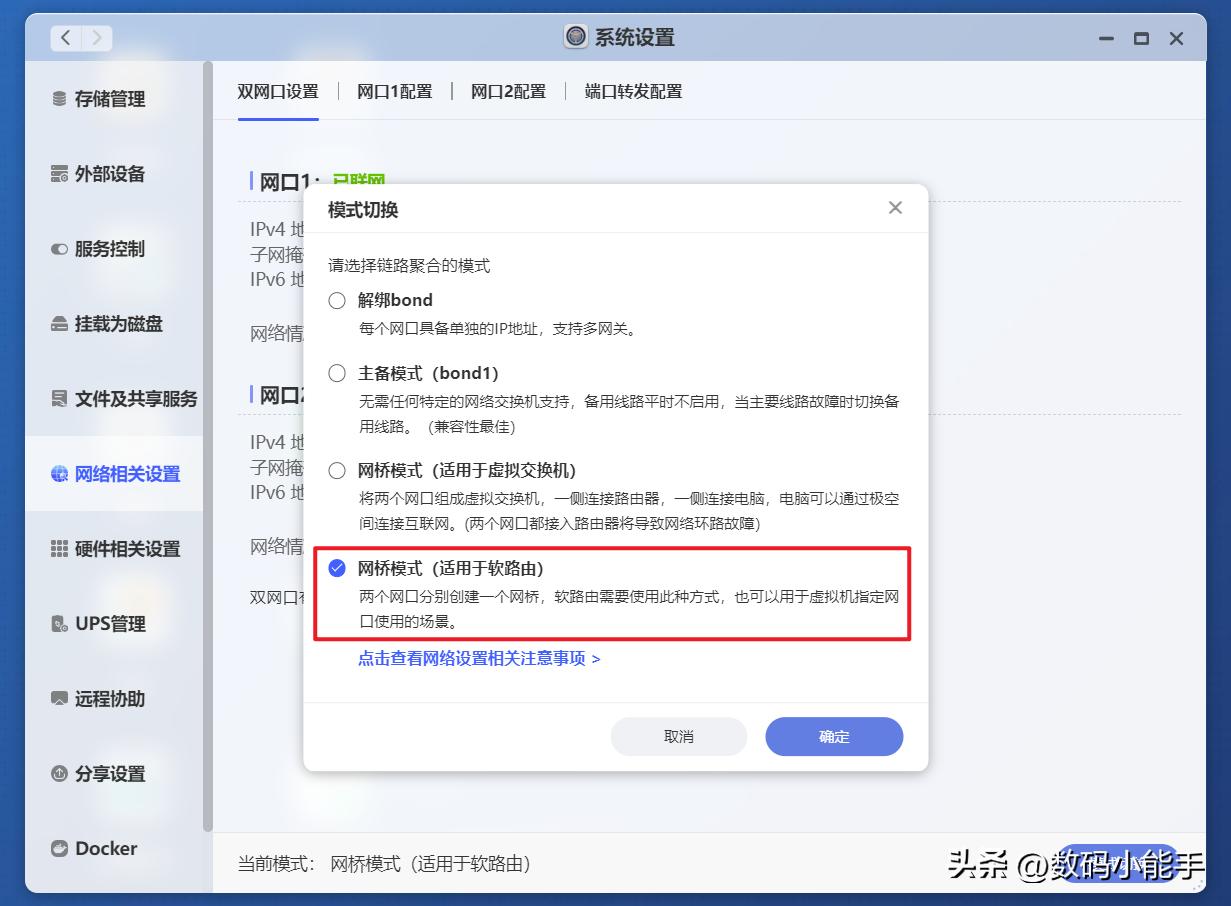Click the UPS管理 icon
Image resolution: width=1231 pixels, height=906 pixels.
(x=59, y=624)
